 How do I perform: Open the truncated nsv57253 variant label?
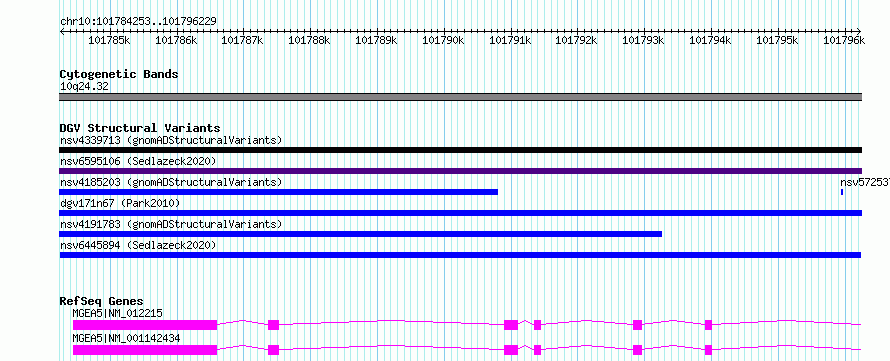click(865, 182)
